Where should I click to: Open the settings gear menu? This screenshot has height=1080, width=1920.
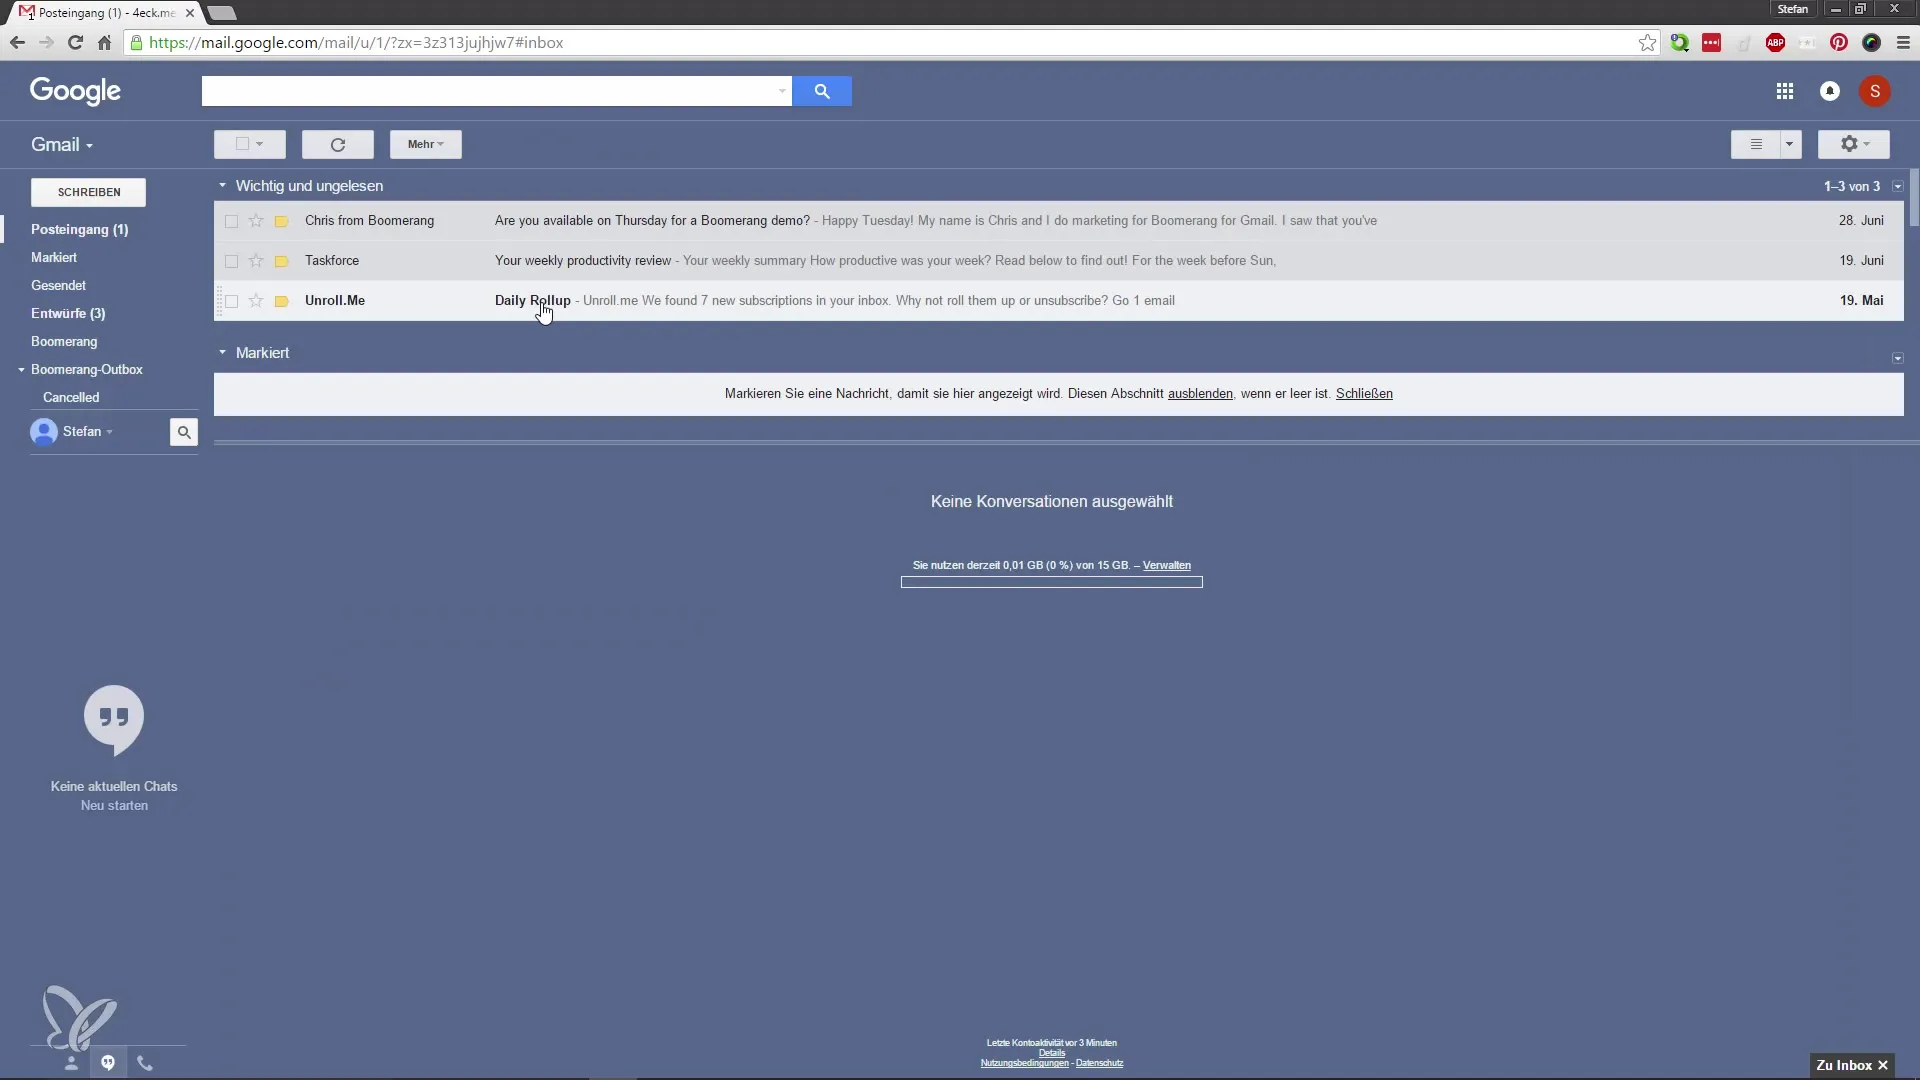pyautogui.click(x=1854, y=144)
